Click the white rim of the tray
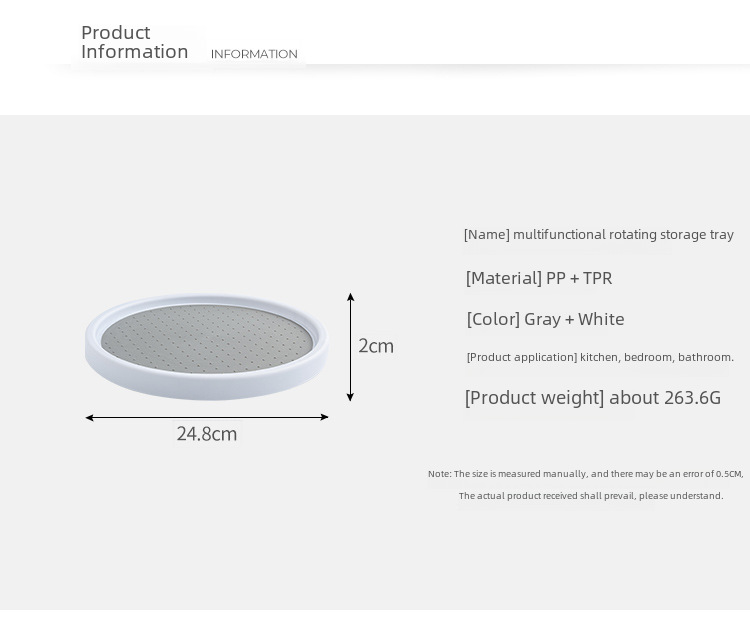The image size is (750, 617). coord(207,386)
